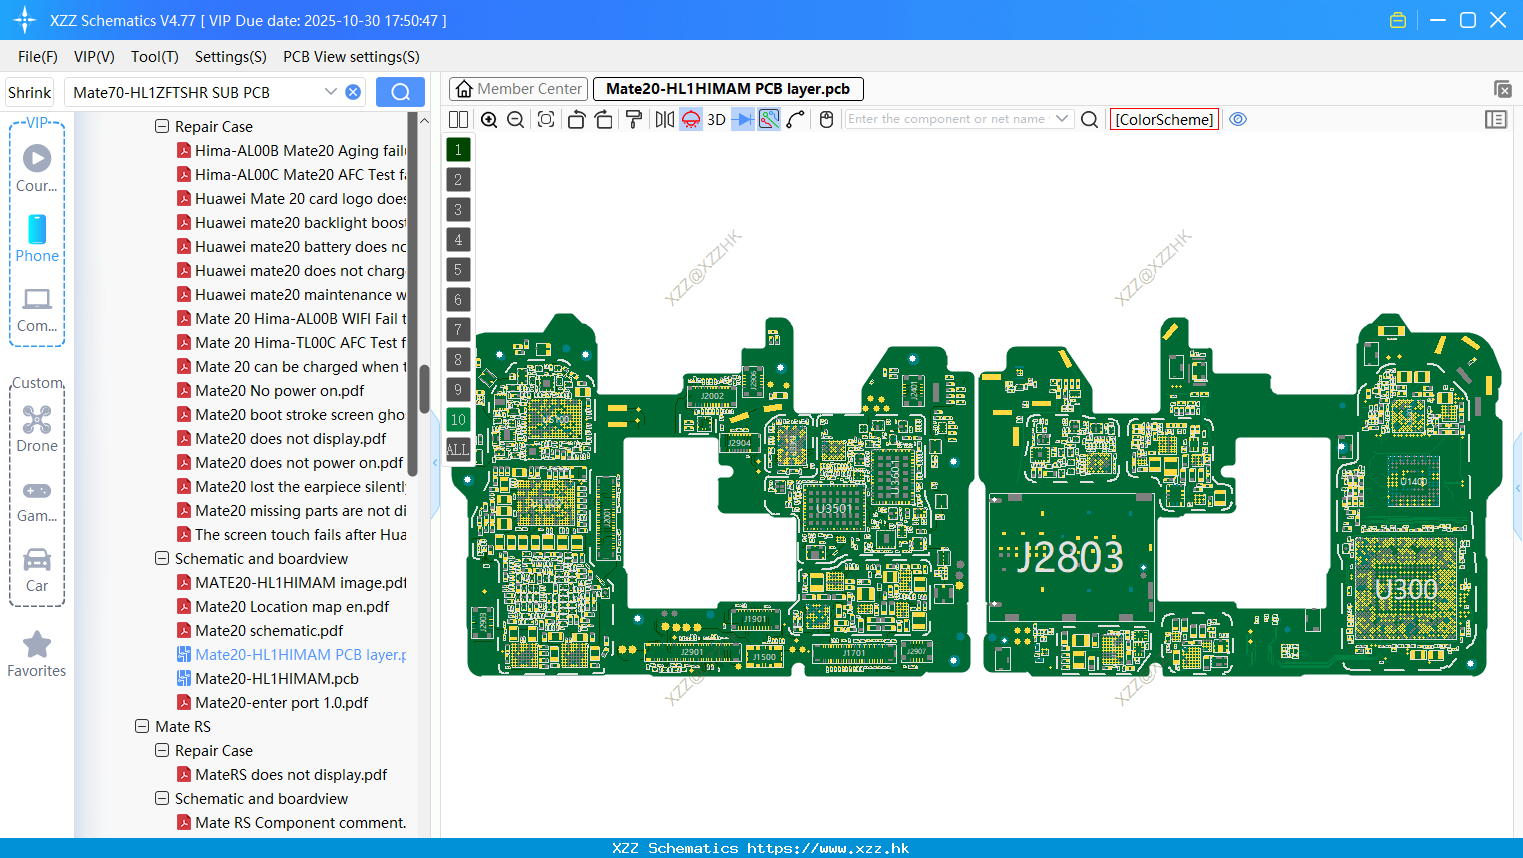Collapse Mate20 Schematic and boardview folder
The height and width of the screenshot is (858, 1523).
162,559
